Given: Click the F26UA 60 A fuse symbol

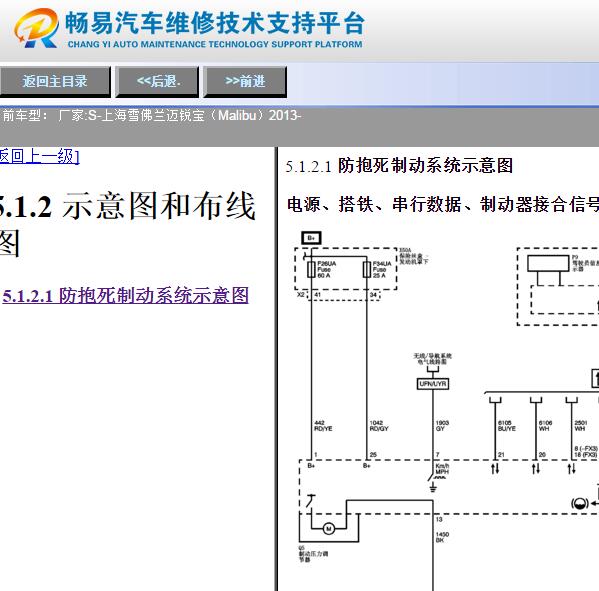Looking at the screenshot, I should tap(311, 269).
